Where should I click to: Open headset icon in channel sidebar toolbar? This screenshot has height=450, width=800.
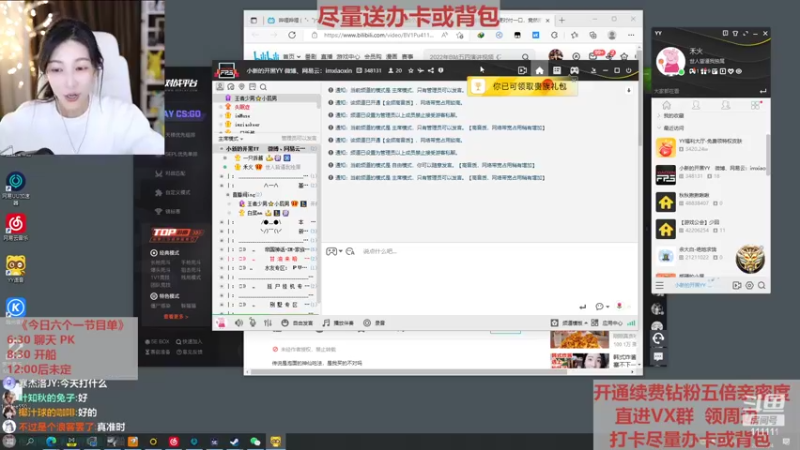click(231, 87)
